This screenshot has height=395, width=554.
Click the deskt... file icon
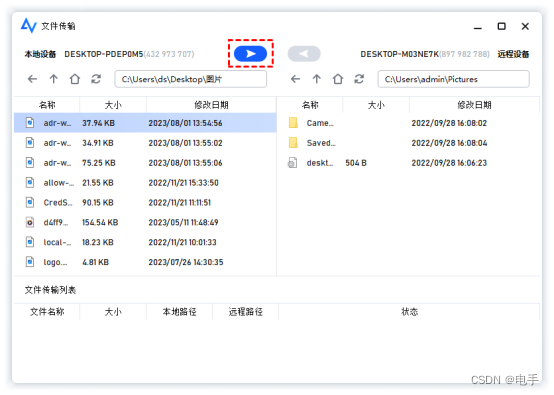pos(293,163)
